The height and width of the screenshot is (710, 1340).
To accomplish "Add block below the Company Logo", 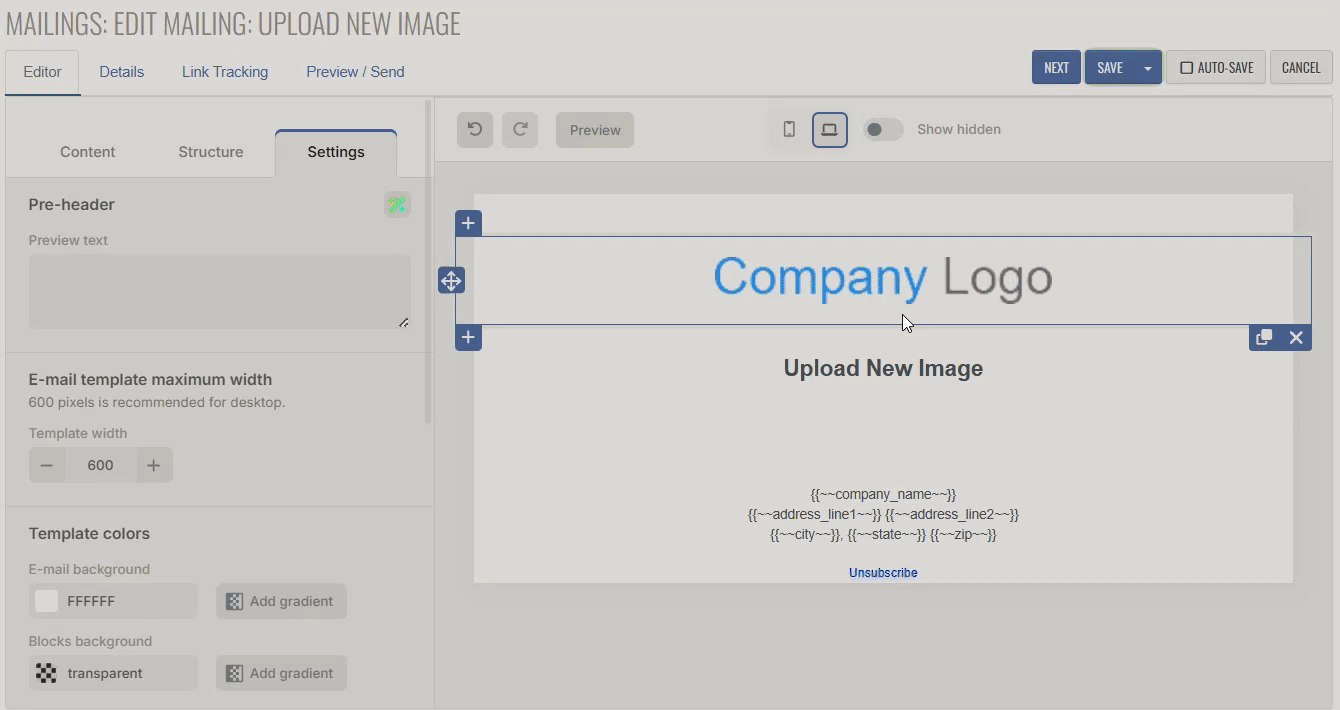I will click(x=468, y=338).
